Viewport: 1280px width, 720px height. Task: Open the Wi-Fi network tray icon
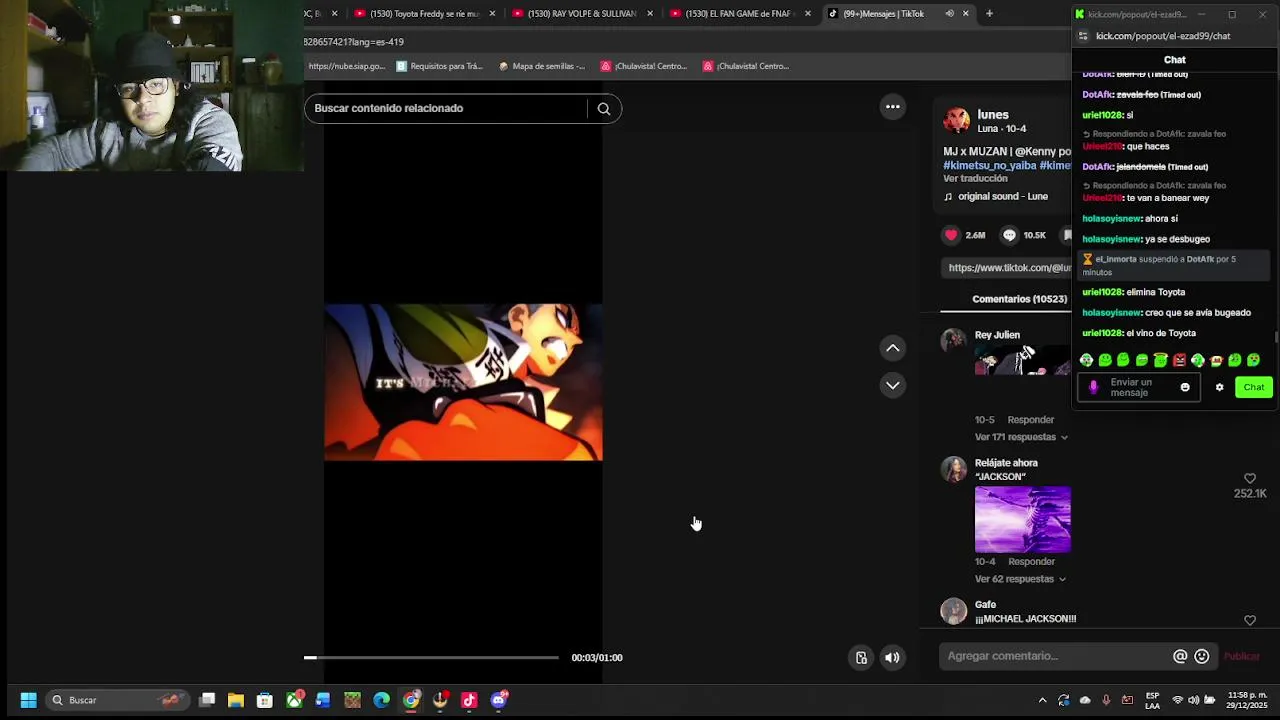click(x=1178, y=700)
